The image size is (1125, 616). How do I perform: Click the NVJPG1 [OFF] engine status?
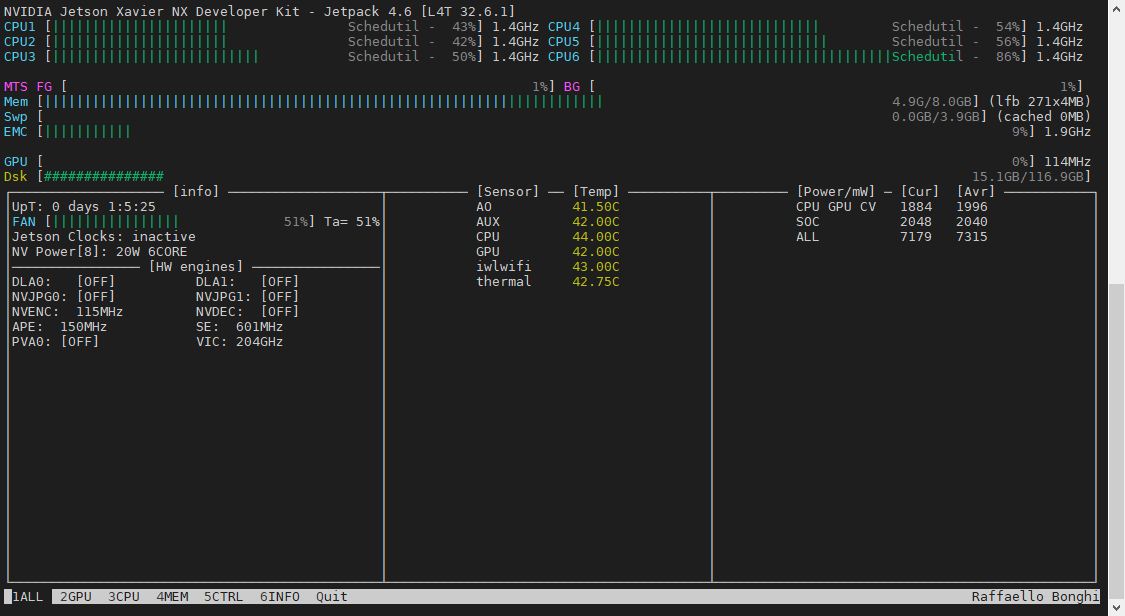(x=247, y=296)
